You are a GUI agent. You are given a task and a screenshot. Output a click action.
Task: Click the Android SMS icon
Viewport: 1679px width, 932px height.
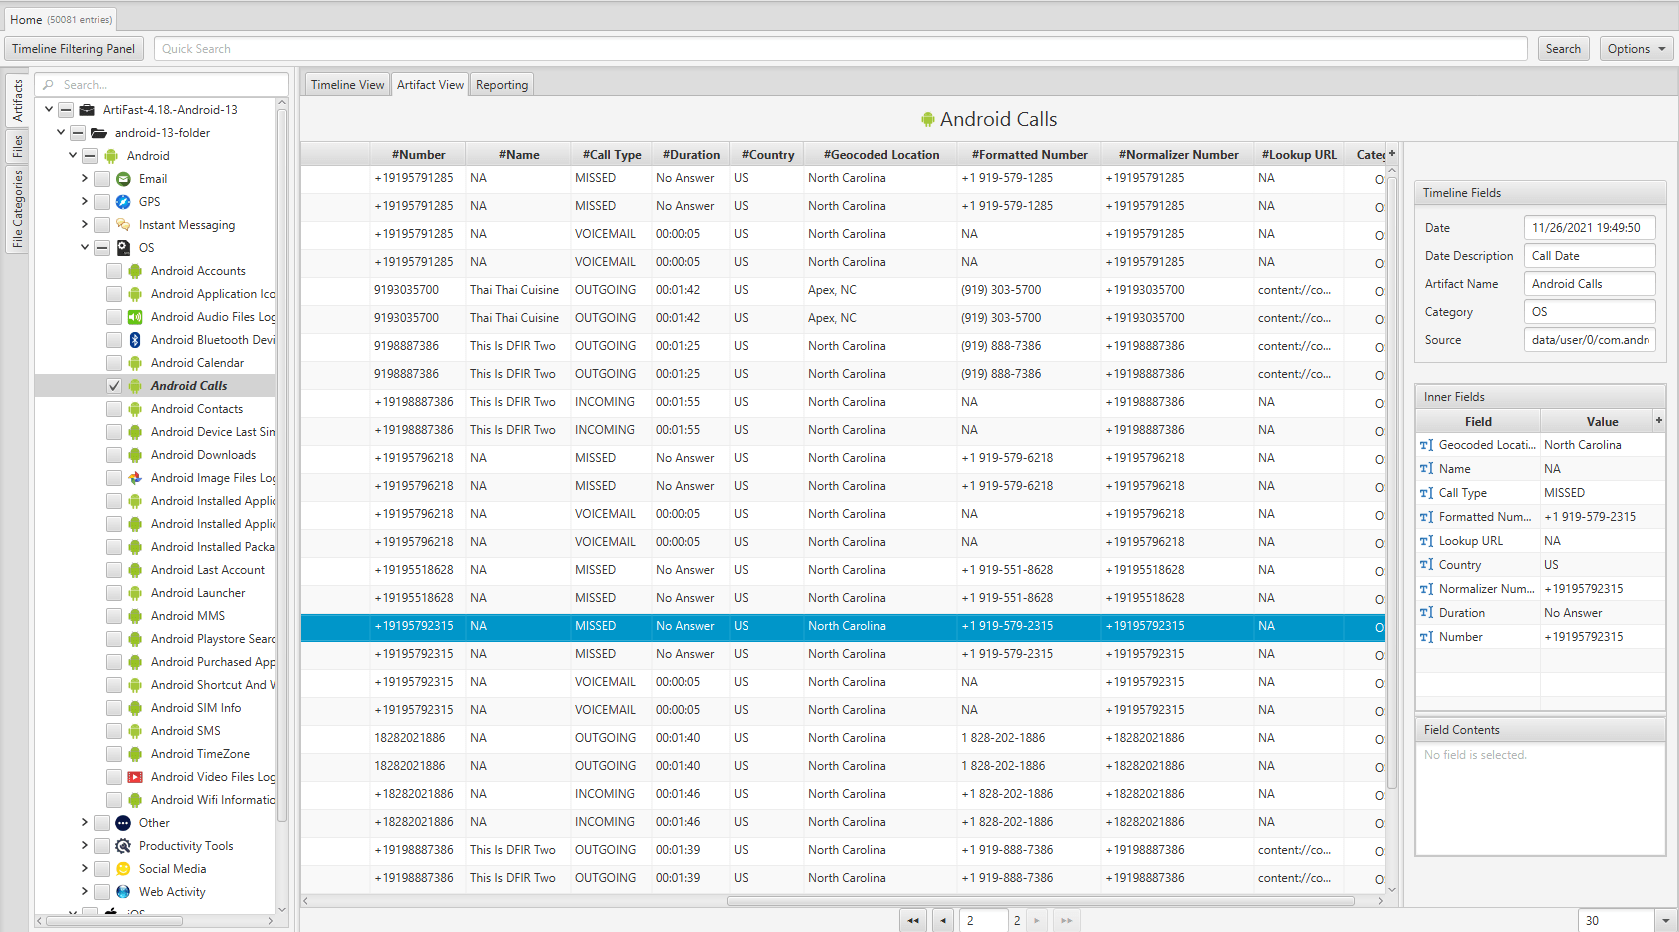tap(135, 731)
